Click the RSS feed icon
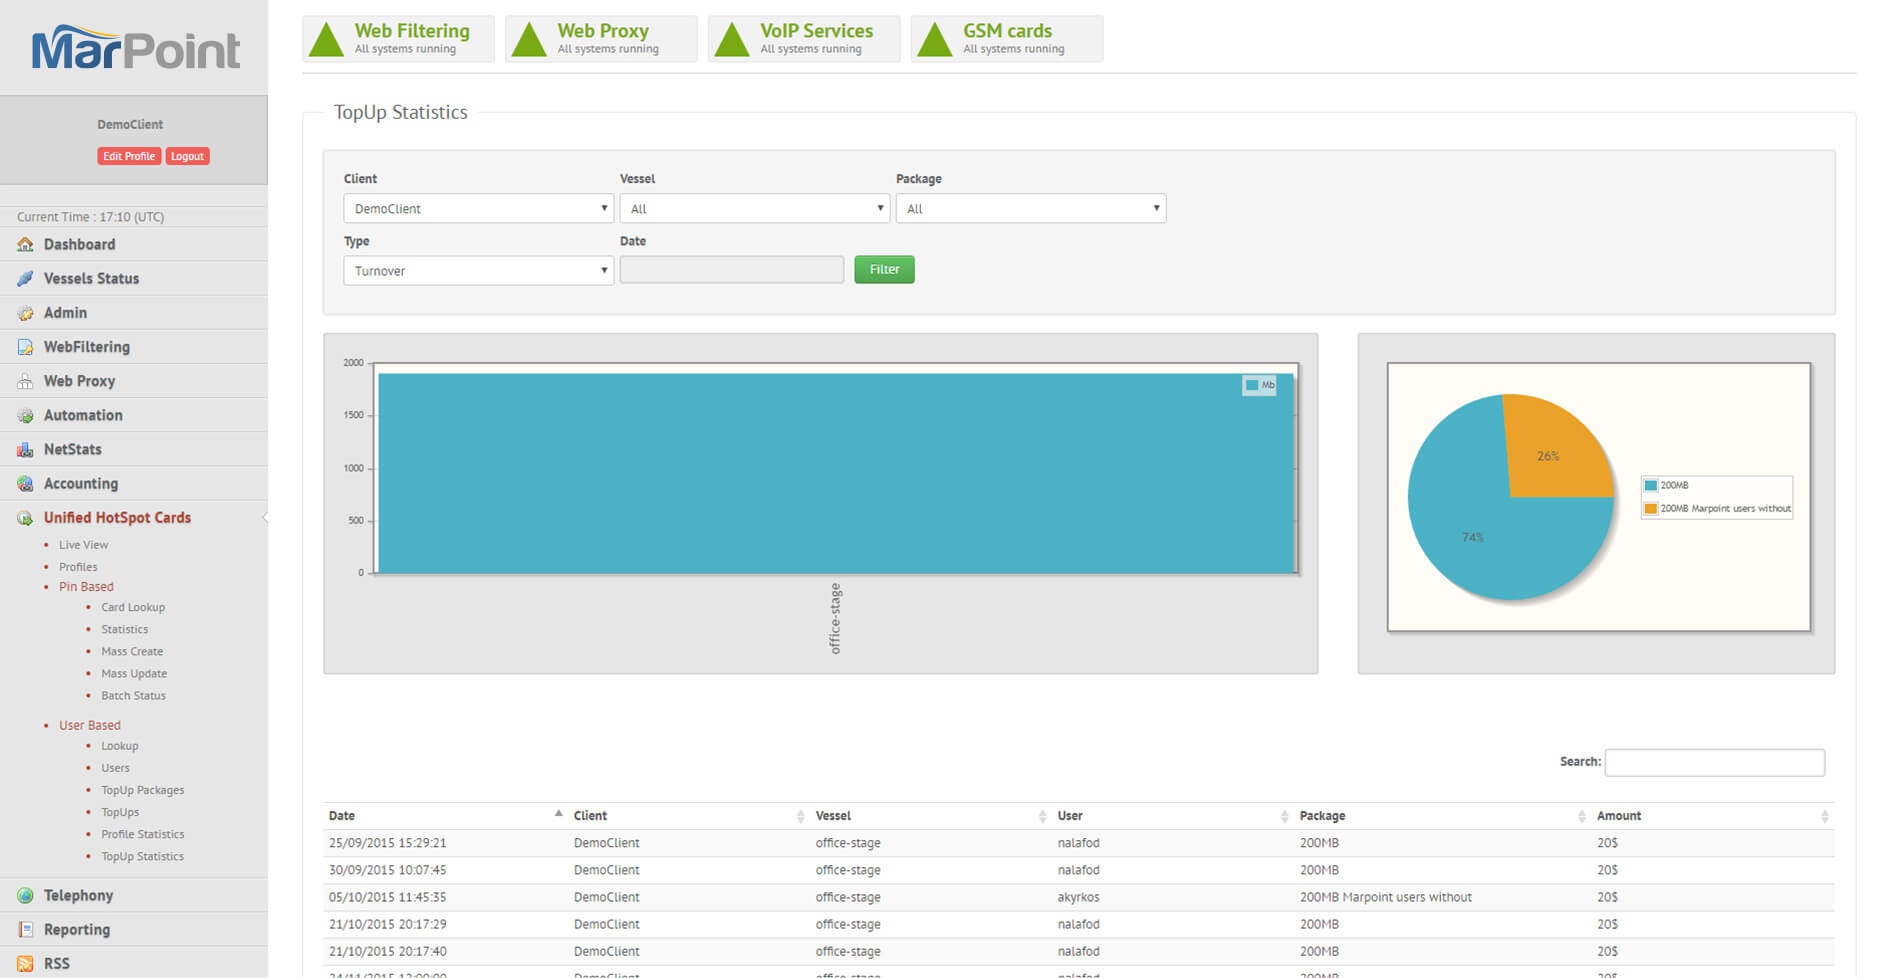Viewport: 1884px width, 978px height. coord(25,963)
